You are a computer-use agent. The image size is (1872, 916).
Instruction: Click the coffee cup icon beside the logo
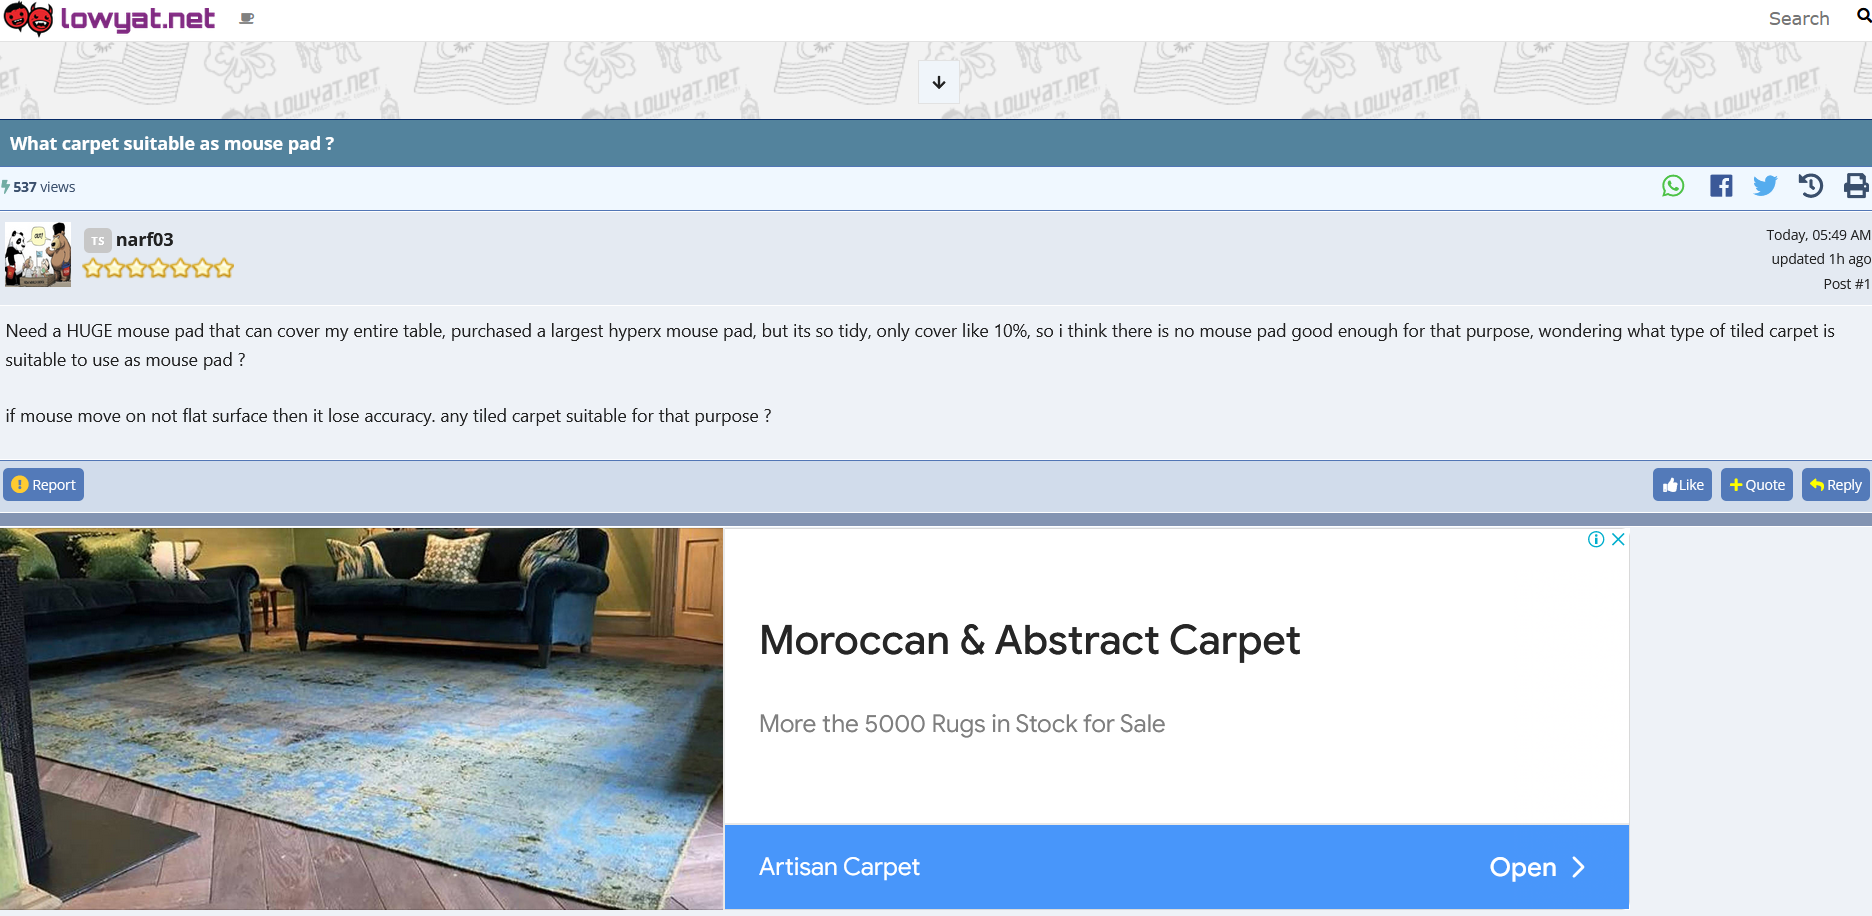pos(246,18)
